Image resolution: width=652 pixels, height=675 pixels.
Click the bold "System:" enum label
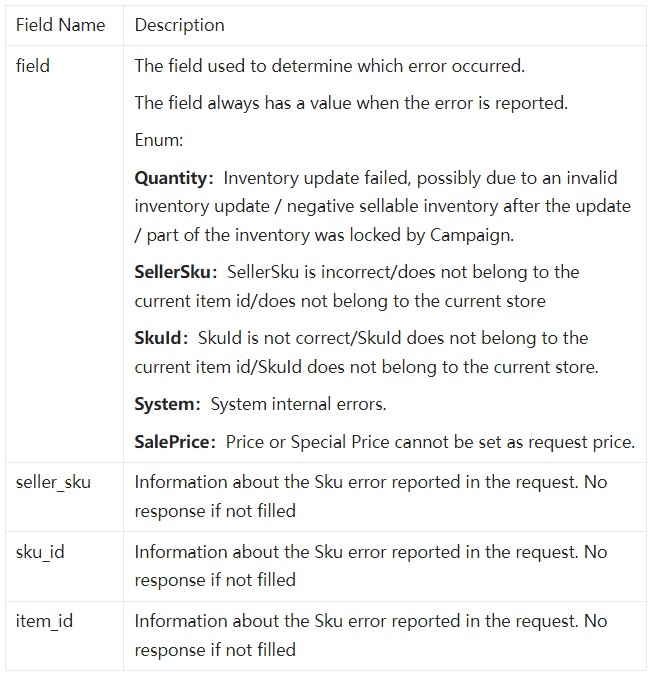click(167, 404)
